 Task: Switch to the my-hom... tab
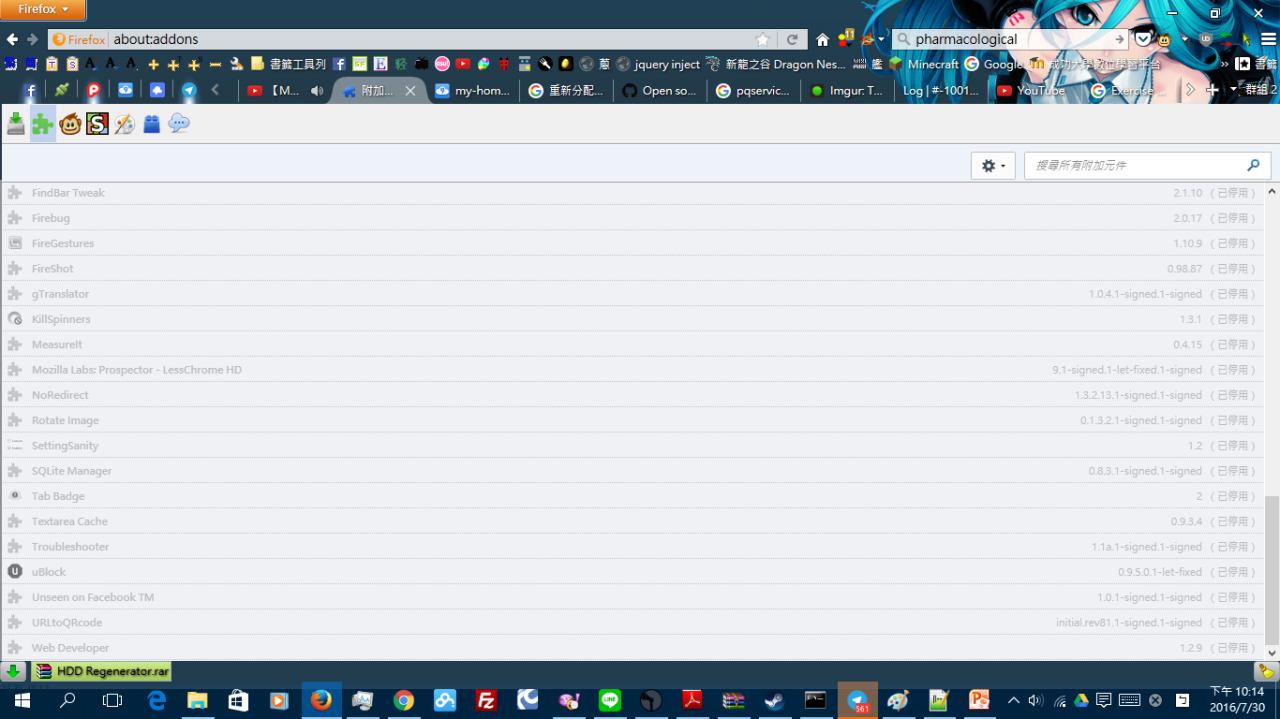coord(473,90)
